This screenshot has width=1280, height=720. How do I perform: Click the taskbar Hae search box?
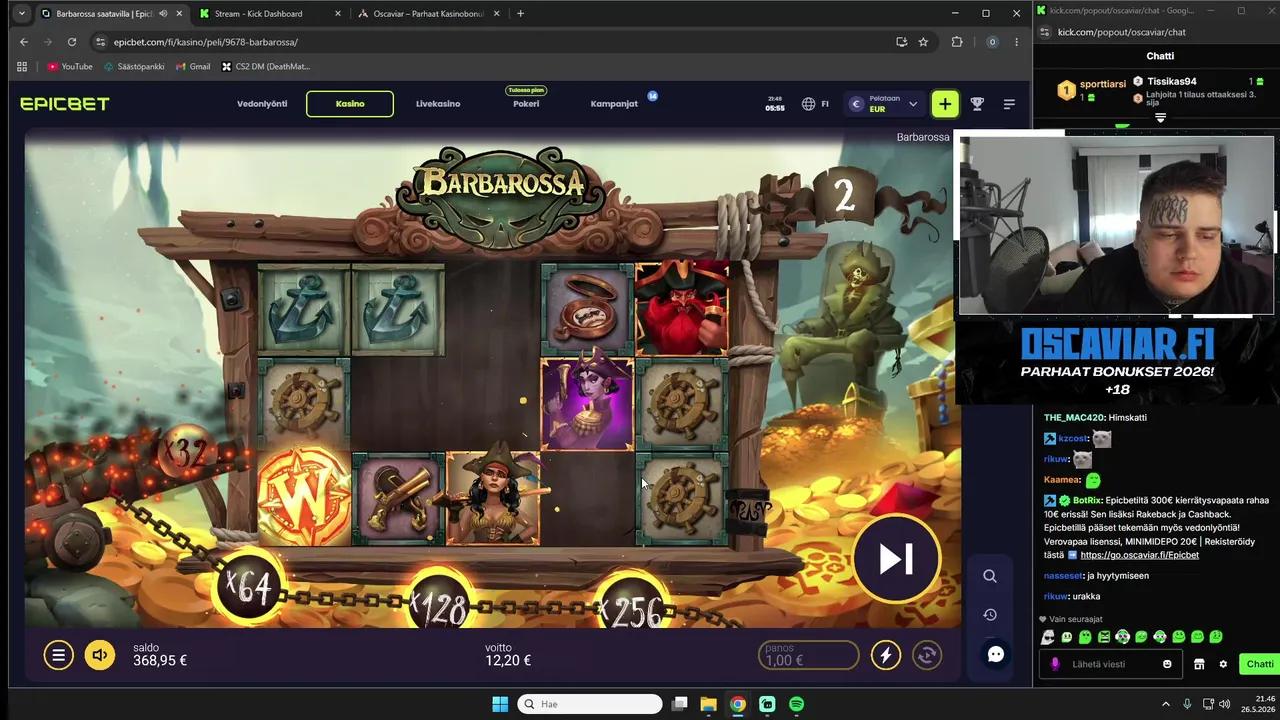tap(590, 704)
